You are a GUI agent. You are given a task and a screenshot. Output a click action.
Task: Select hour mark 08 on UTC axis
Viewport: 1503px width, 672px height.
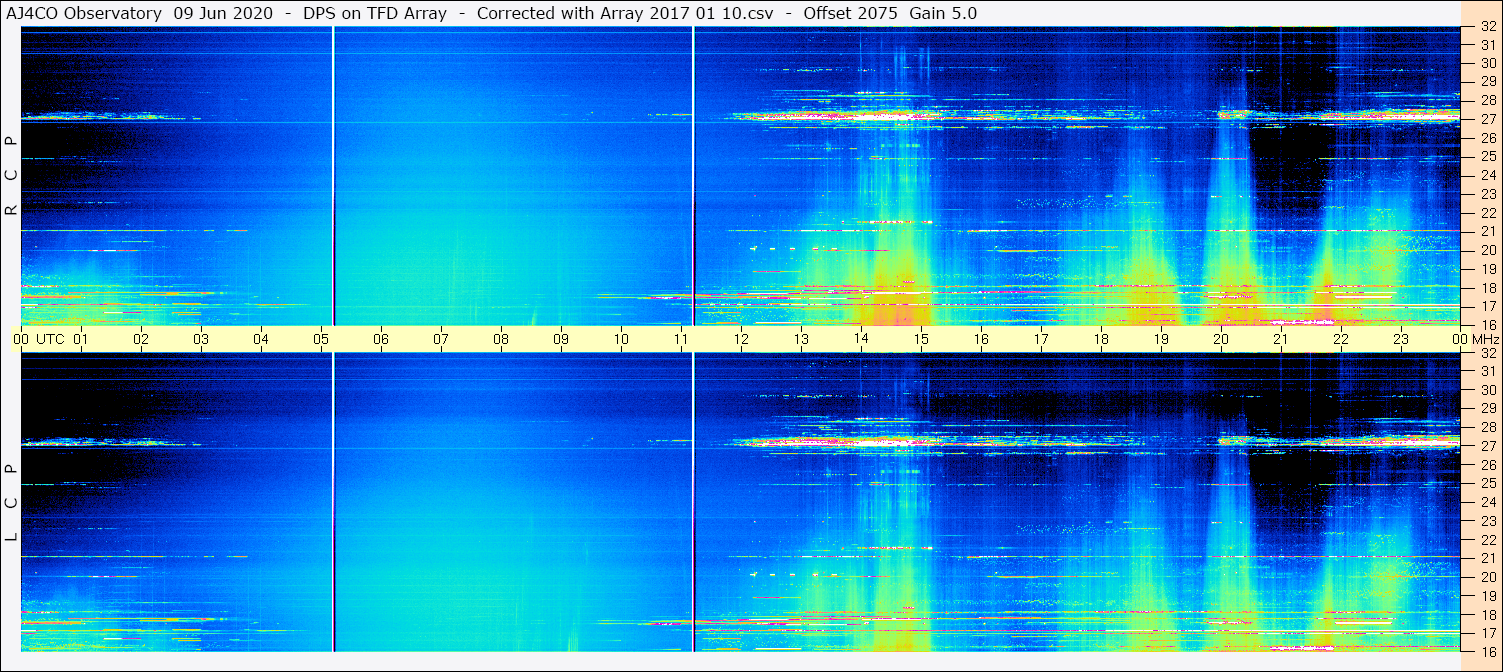(x=501, y=340)
